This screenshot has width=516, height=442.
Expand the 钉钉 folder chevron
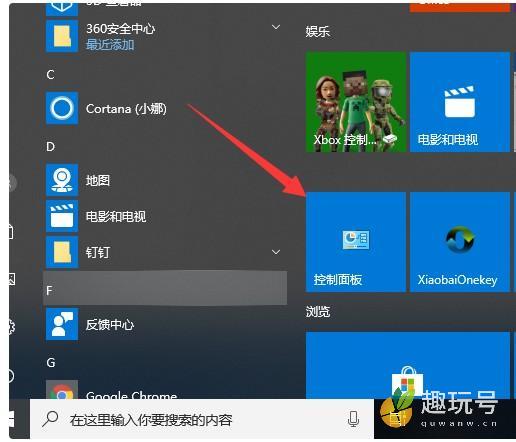[x=276, y=252]
